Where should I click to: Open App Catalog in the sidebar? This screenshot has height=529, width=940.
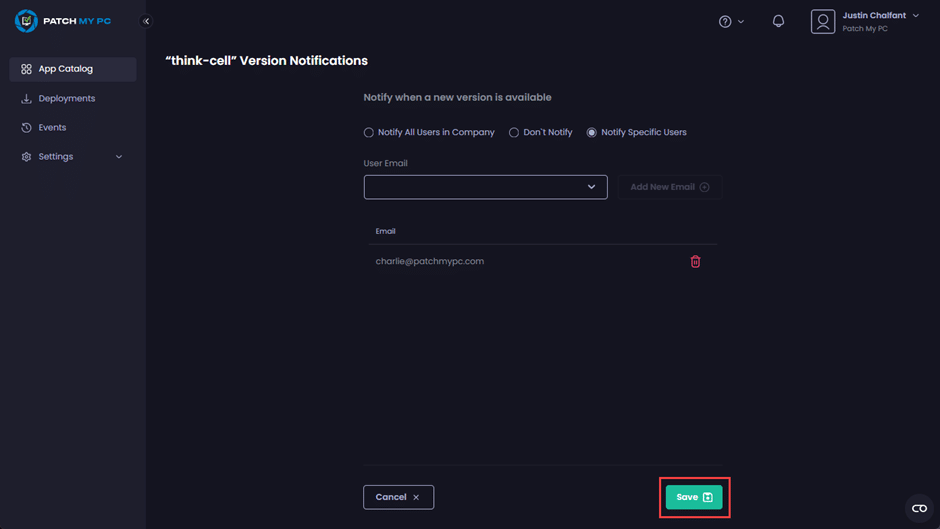pos(66,69)
